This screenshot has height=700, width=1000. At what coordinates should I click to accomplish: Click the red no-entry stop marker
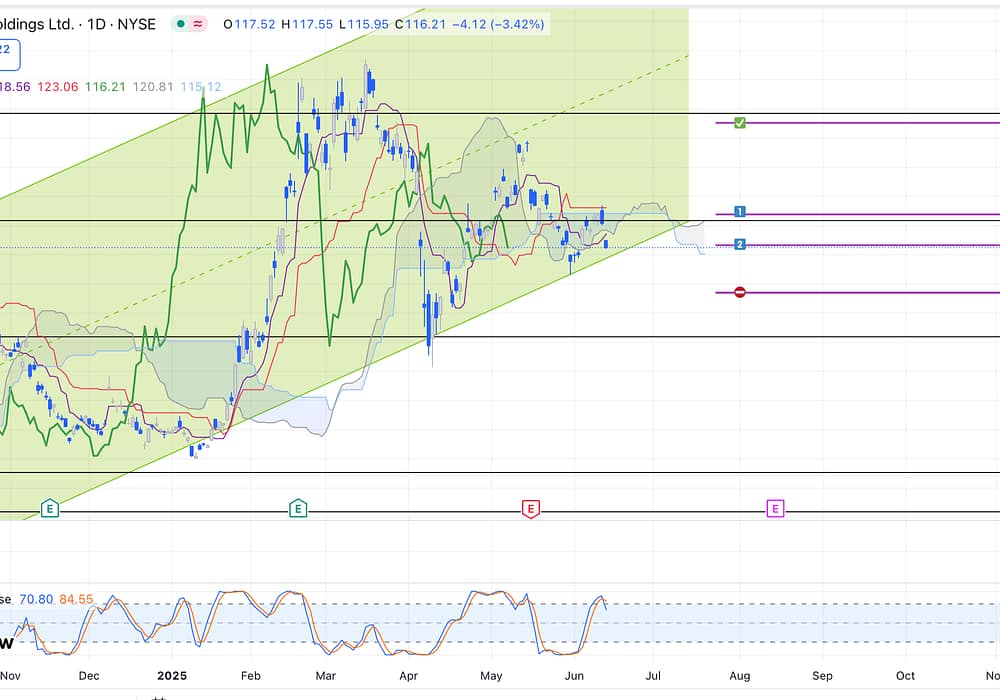point(740,292)
